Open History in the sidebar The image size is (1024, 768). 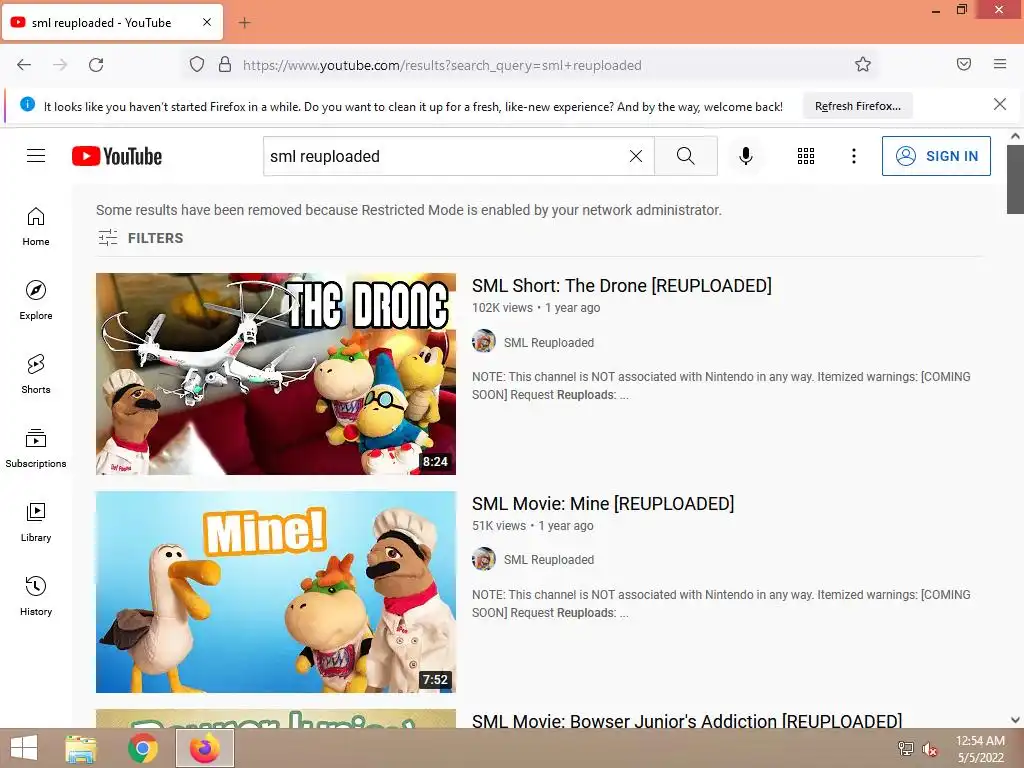[x=36, y=596]
